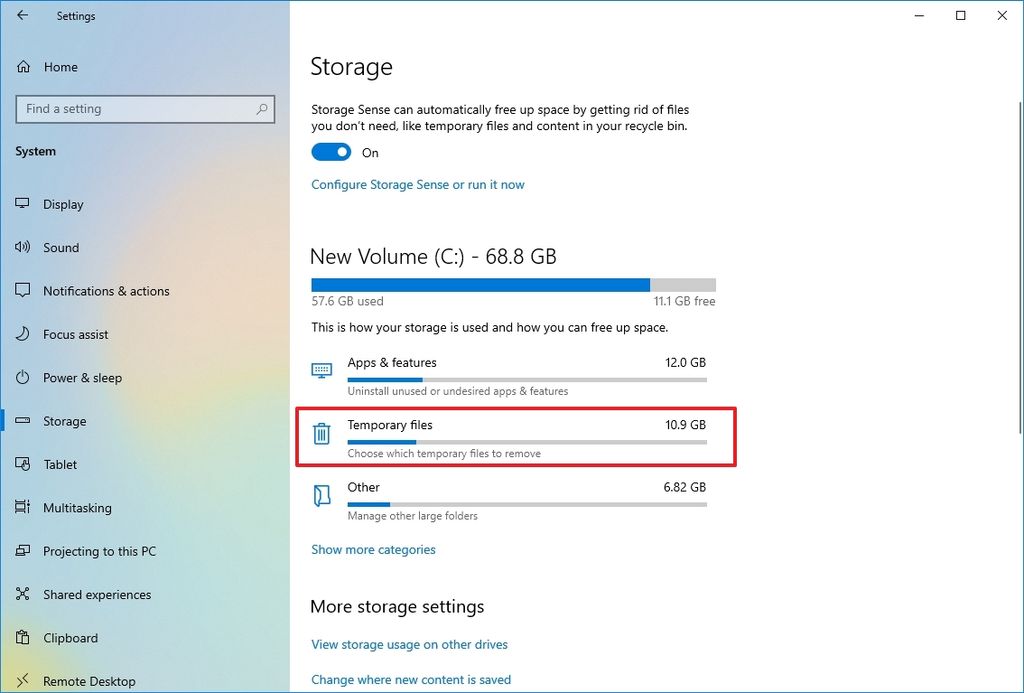Select the Tablet sidebar icon
This screenshot has height=693, width=1024.
(x=22, y=464)
